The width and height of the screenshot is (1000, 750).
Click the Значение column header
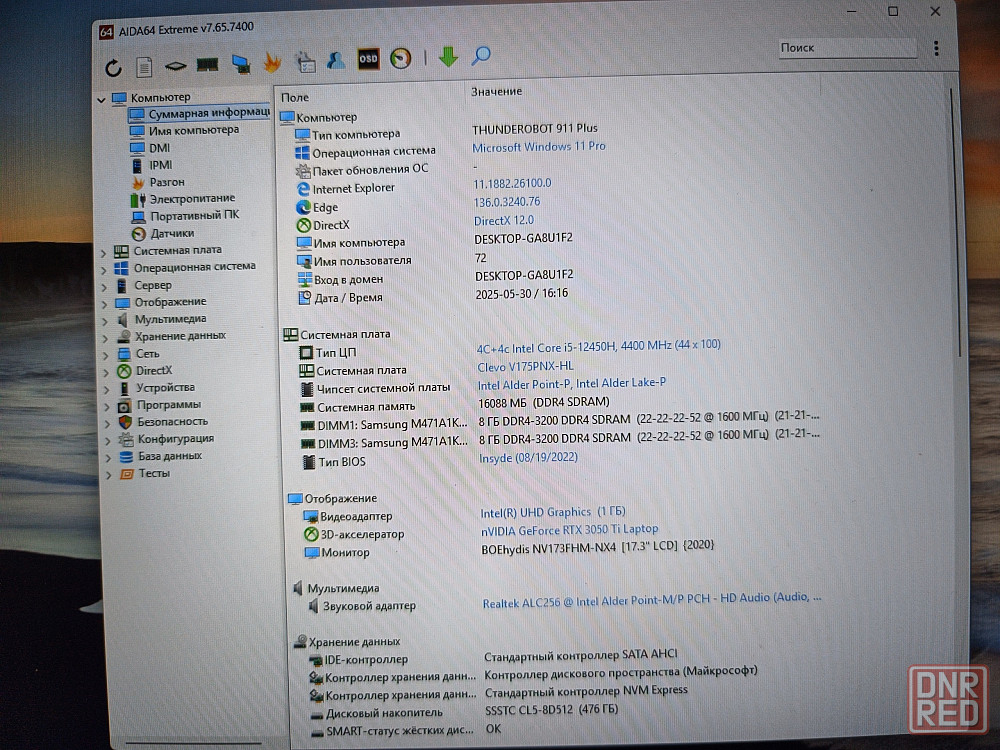coord(497,91)
